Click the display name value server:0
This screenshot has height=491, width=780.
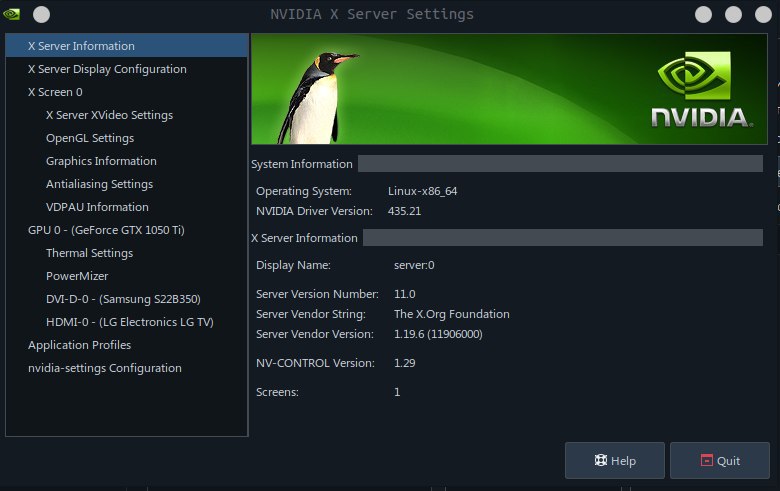pos(414,265)
